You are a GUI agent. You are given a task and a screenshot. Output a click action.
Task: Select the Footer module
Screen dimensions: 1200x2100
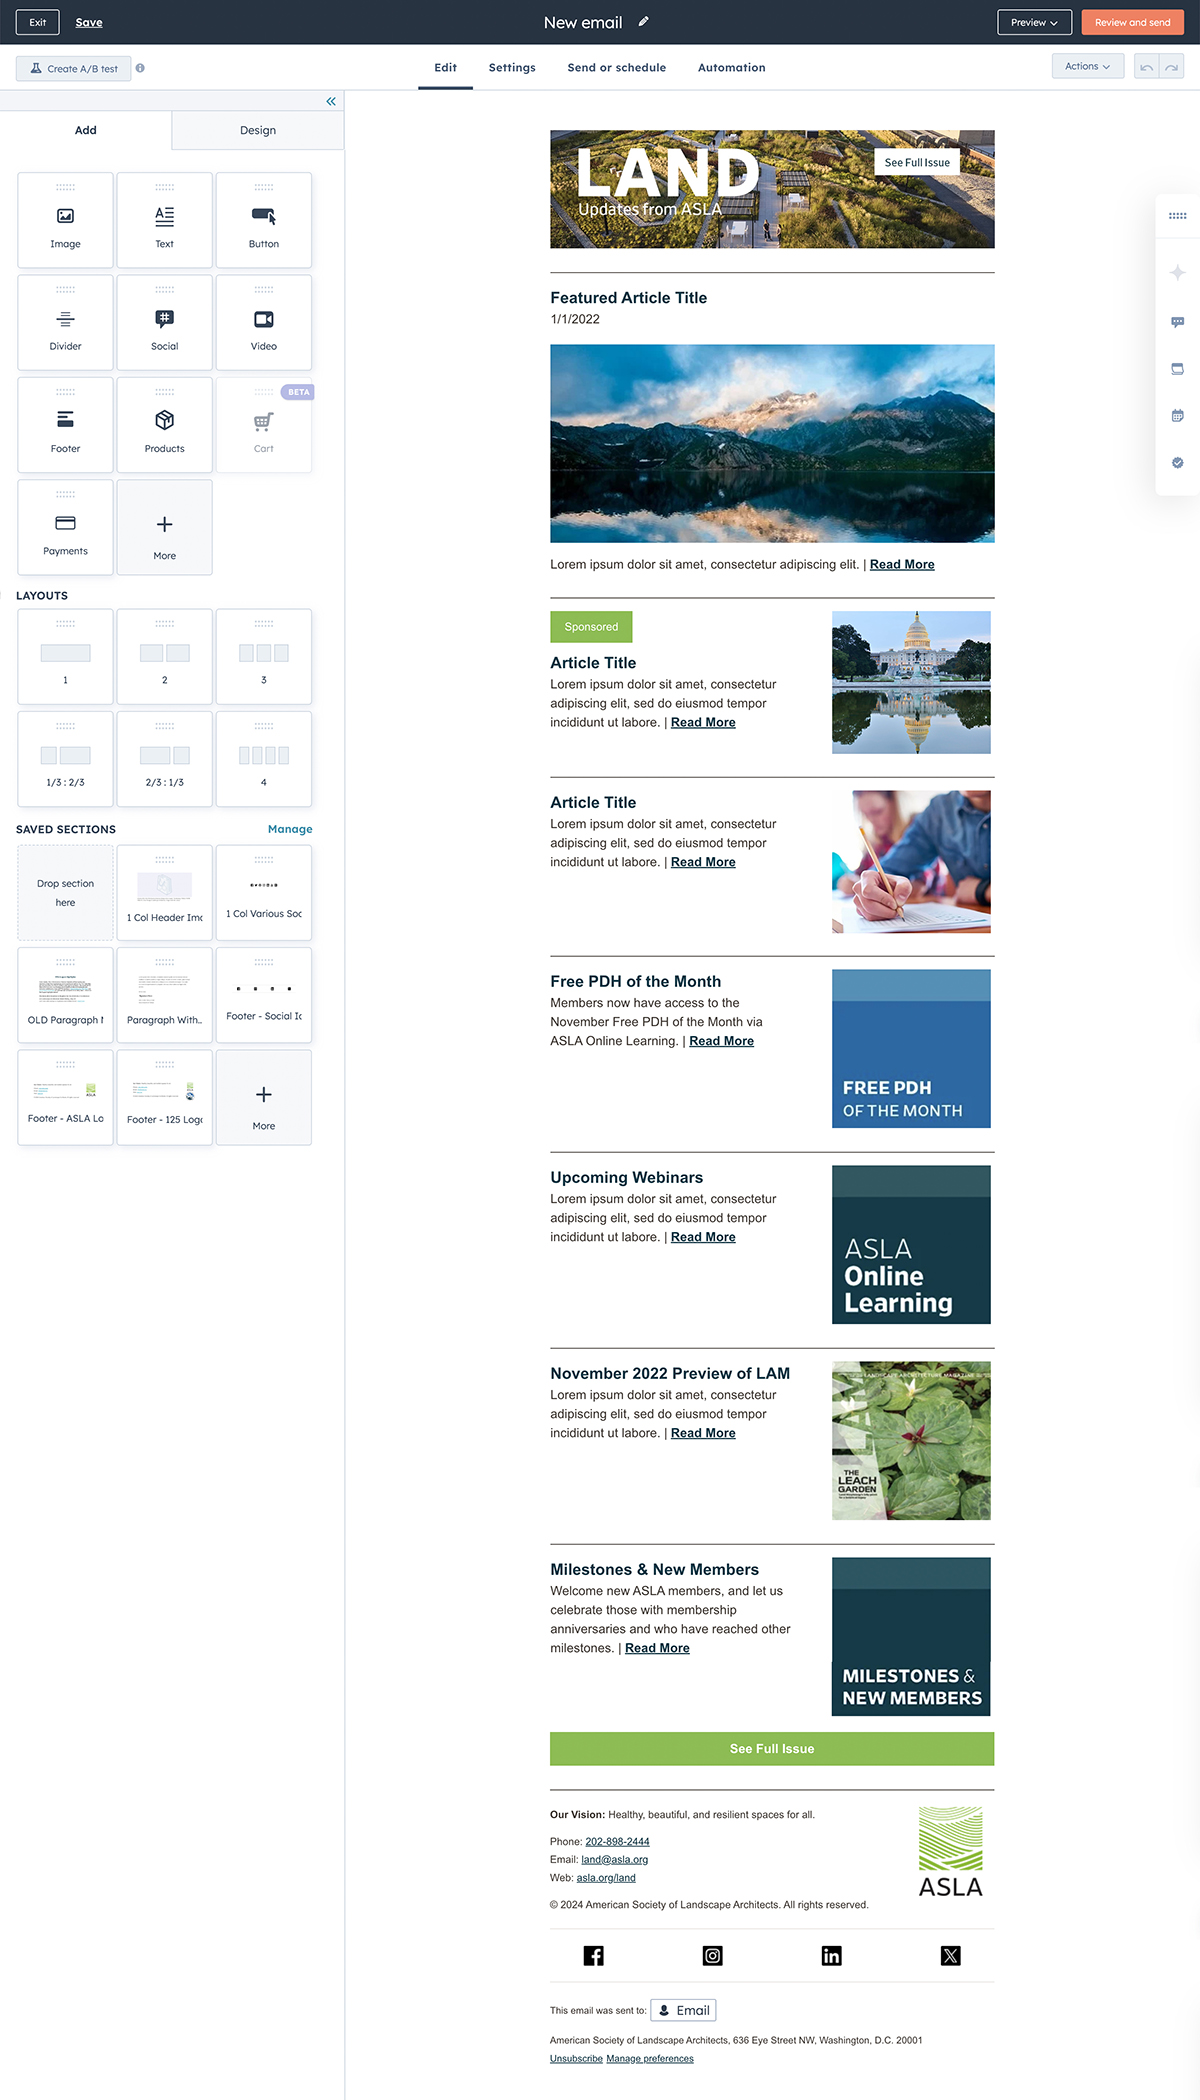(65, 425)
